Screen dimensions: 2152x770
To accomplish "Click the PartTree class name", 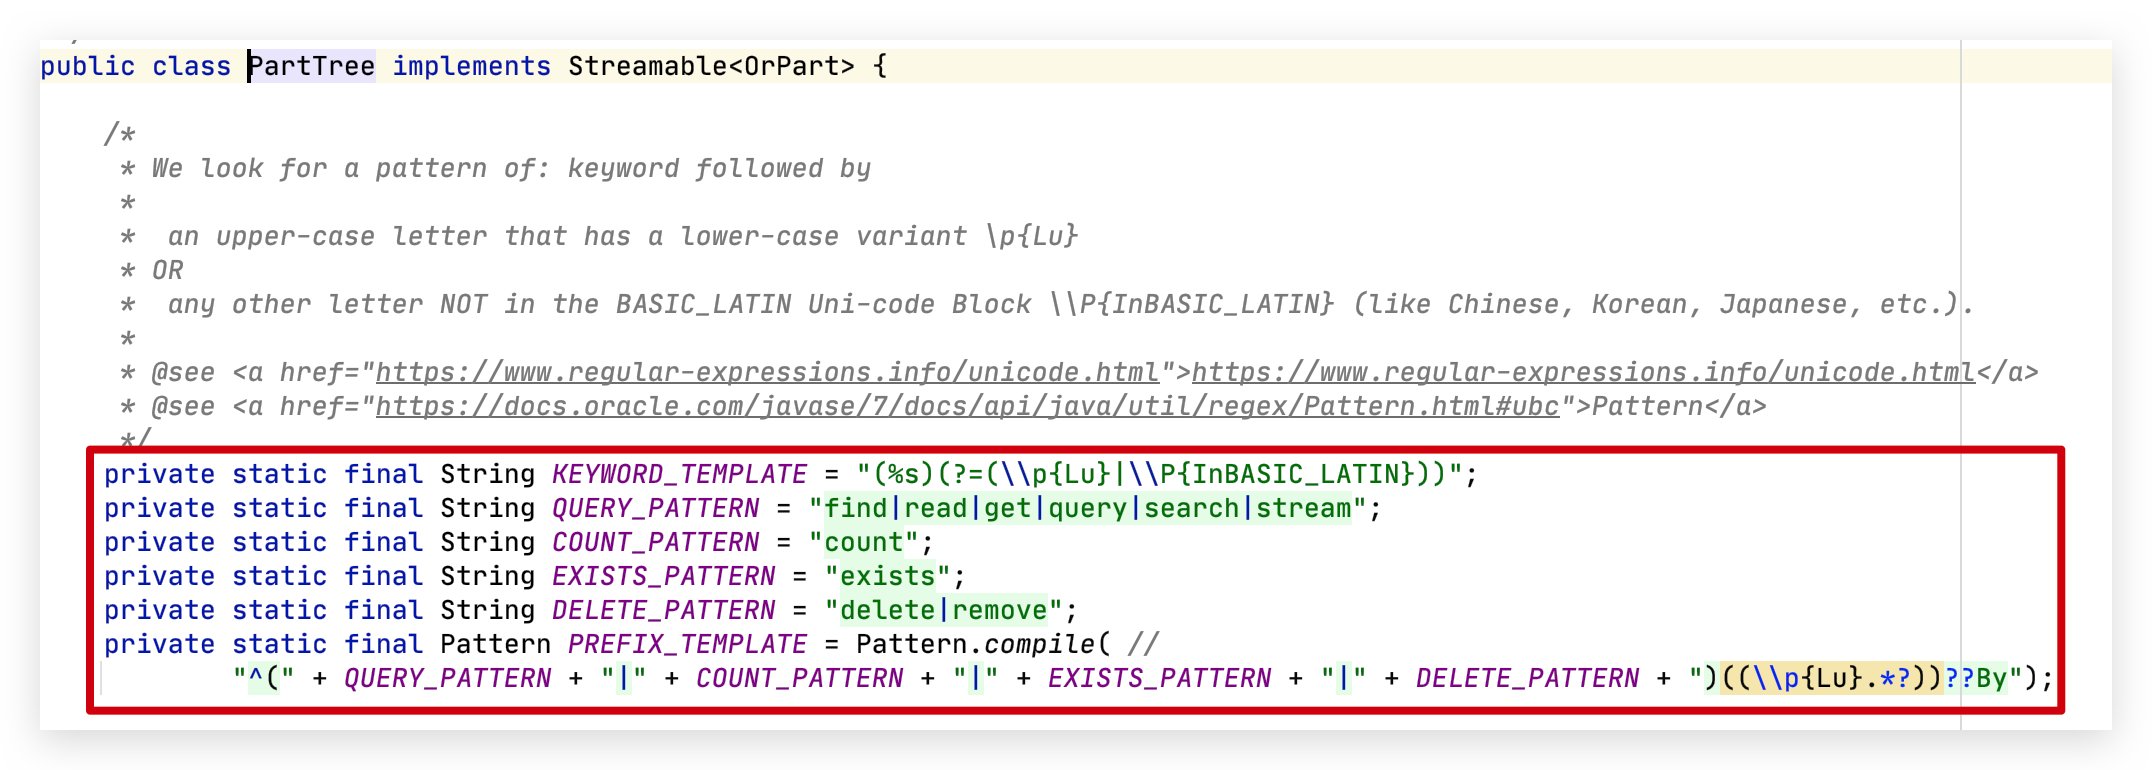I will [311, 67].
